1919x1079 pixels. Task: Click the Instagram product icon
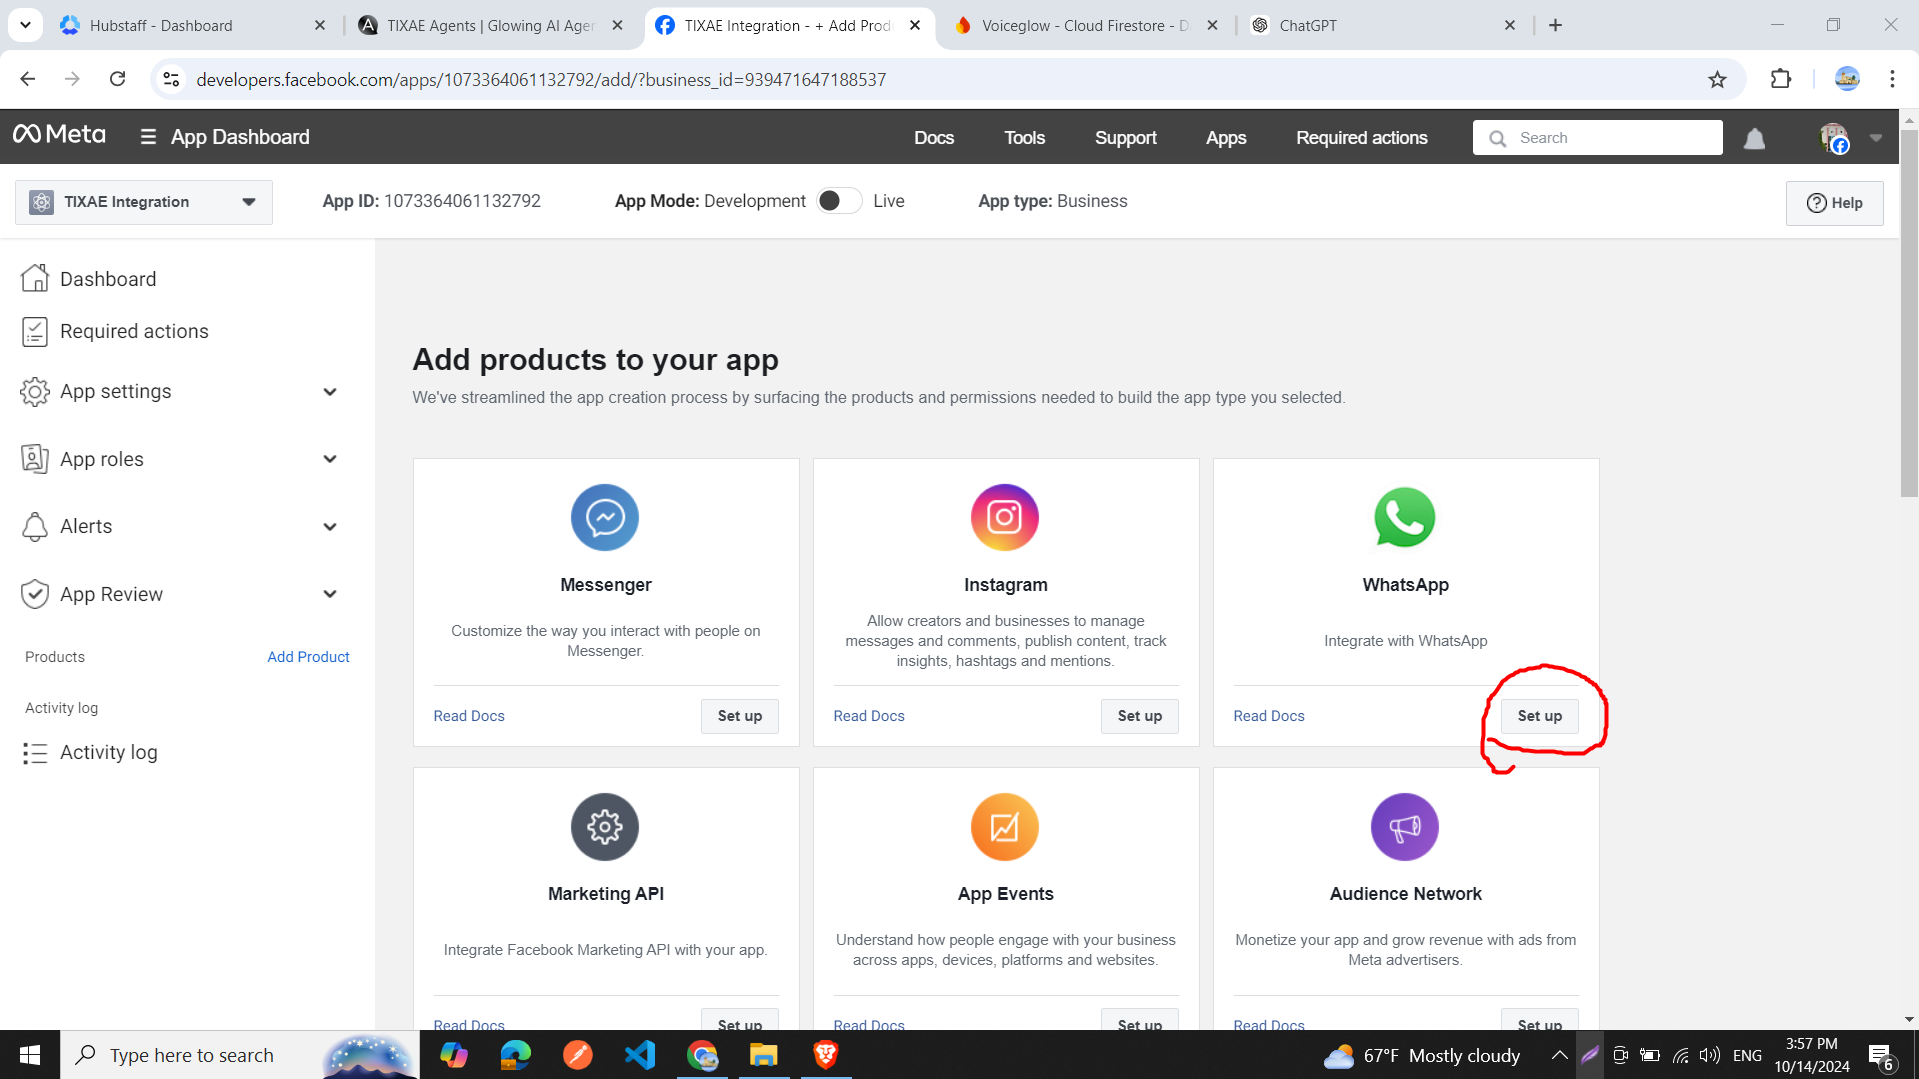[1005, 517]
